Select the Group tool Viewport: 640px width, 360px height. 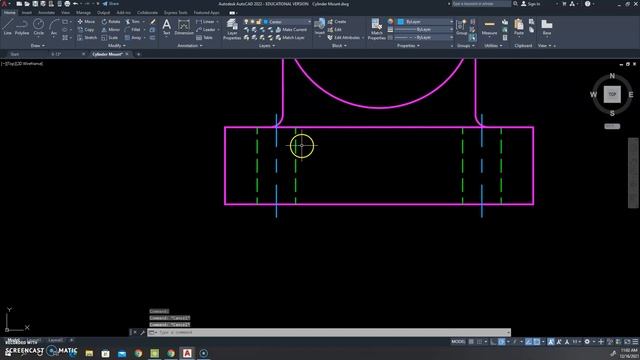461,27
